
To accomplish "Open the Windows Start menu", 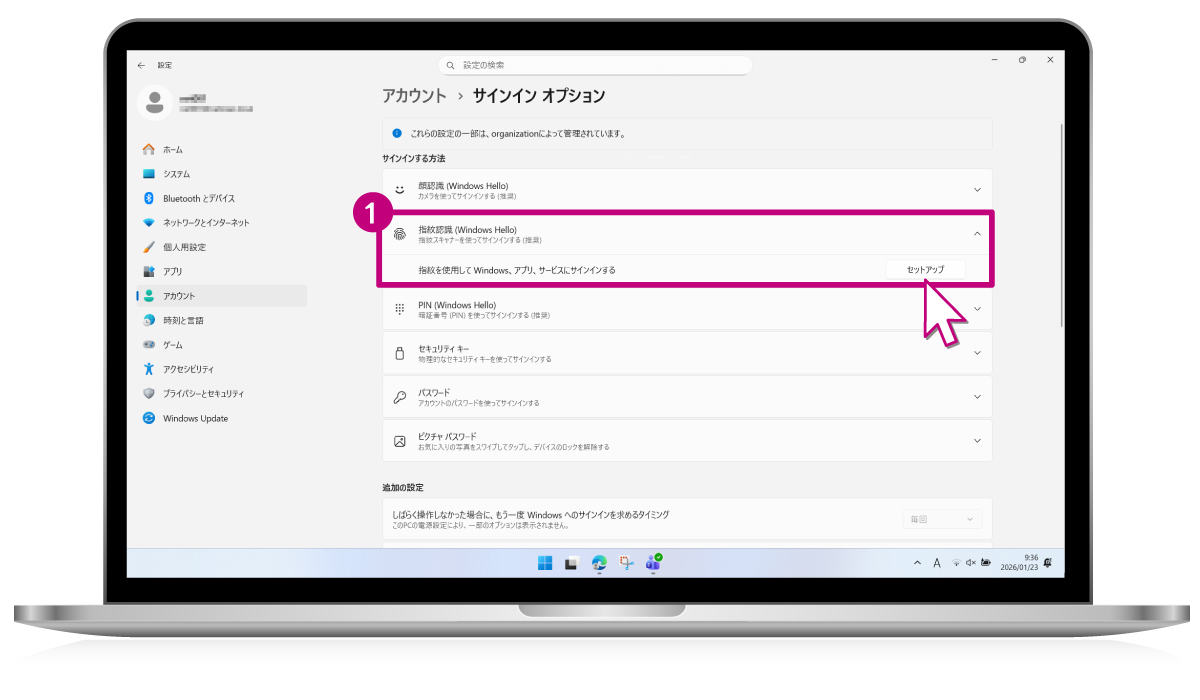I will pos(545,563).
